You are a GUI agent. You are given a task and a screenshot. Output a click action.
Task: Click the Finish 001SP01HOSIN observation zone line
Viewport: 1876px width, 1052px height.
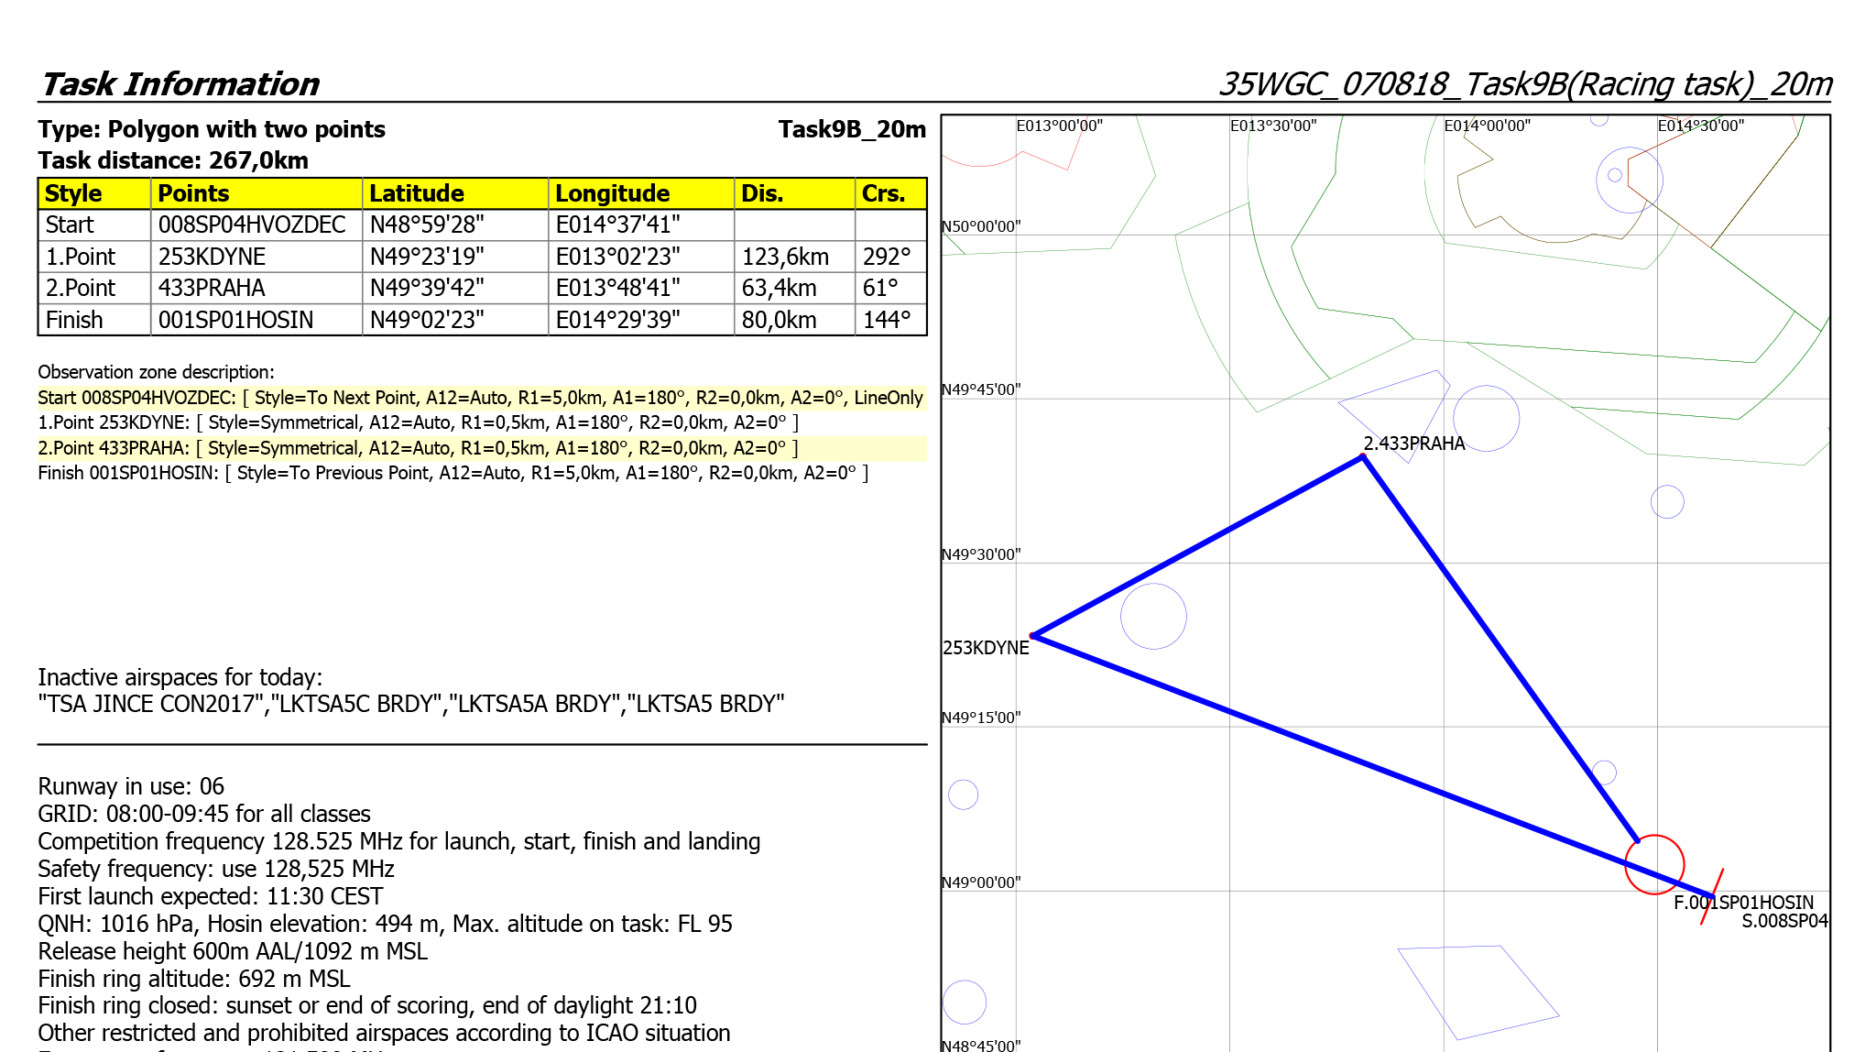tap(452, 473)
